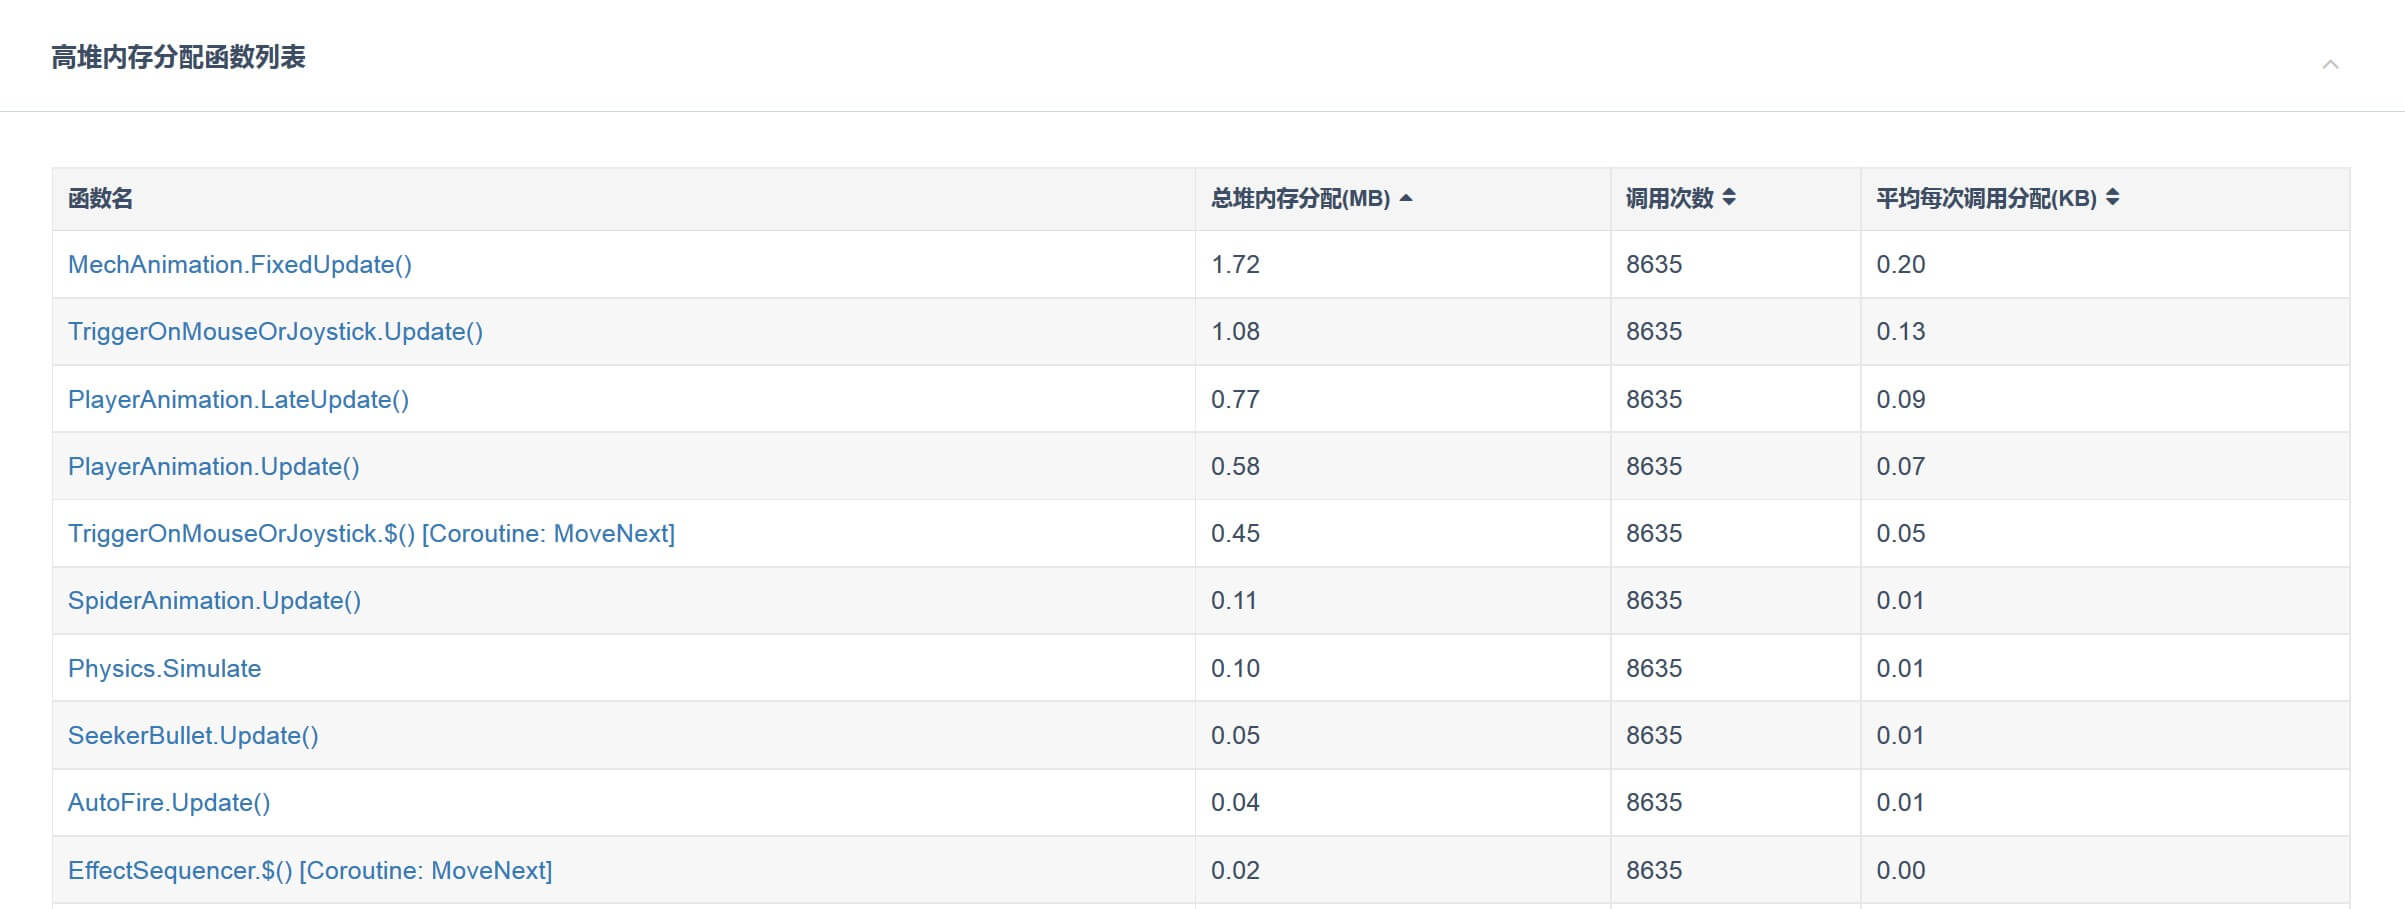The image size is (2405, 909).
Task: Open TriggerOnMouseOrJoystick.Update() link
Action: (x=275, y=332)
